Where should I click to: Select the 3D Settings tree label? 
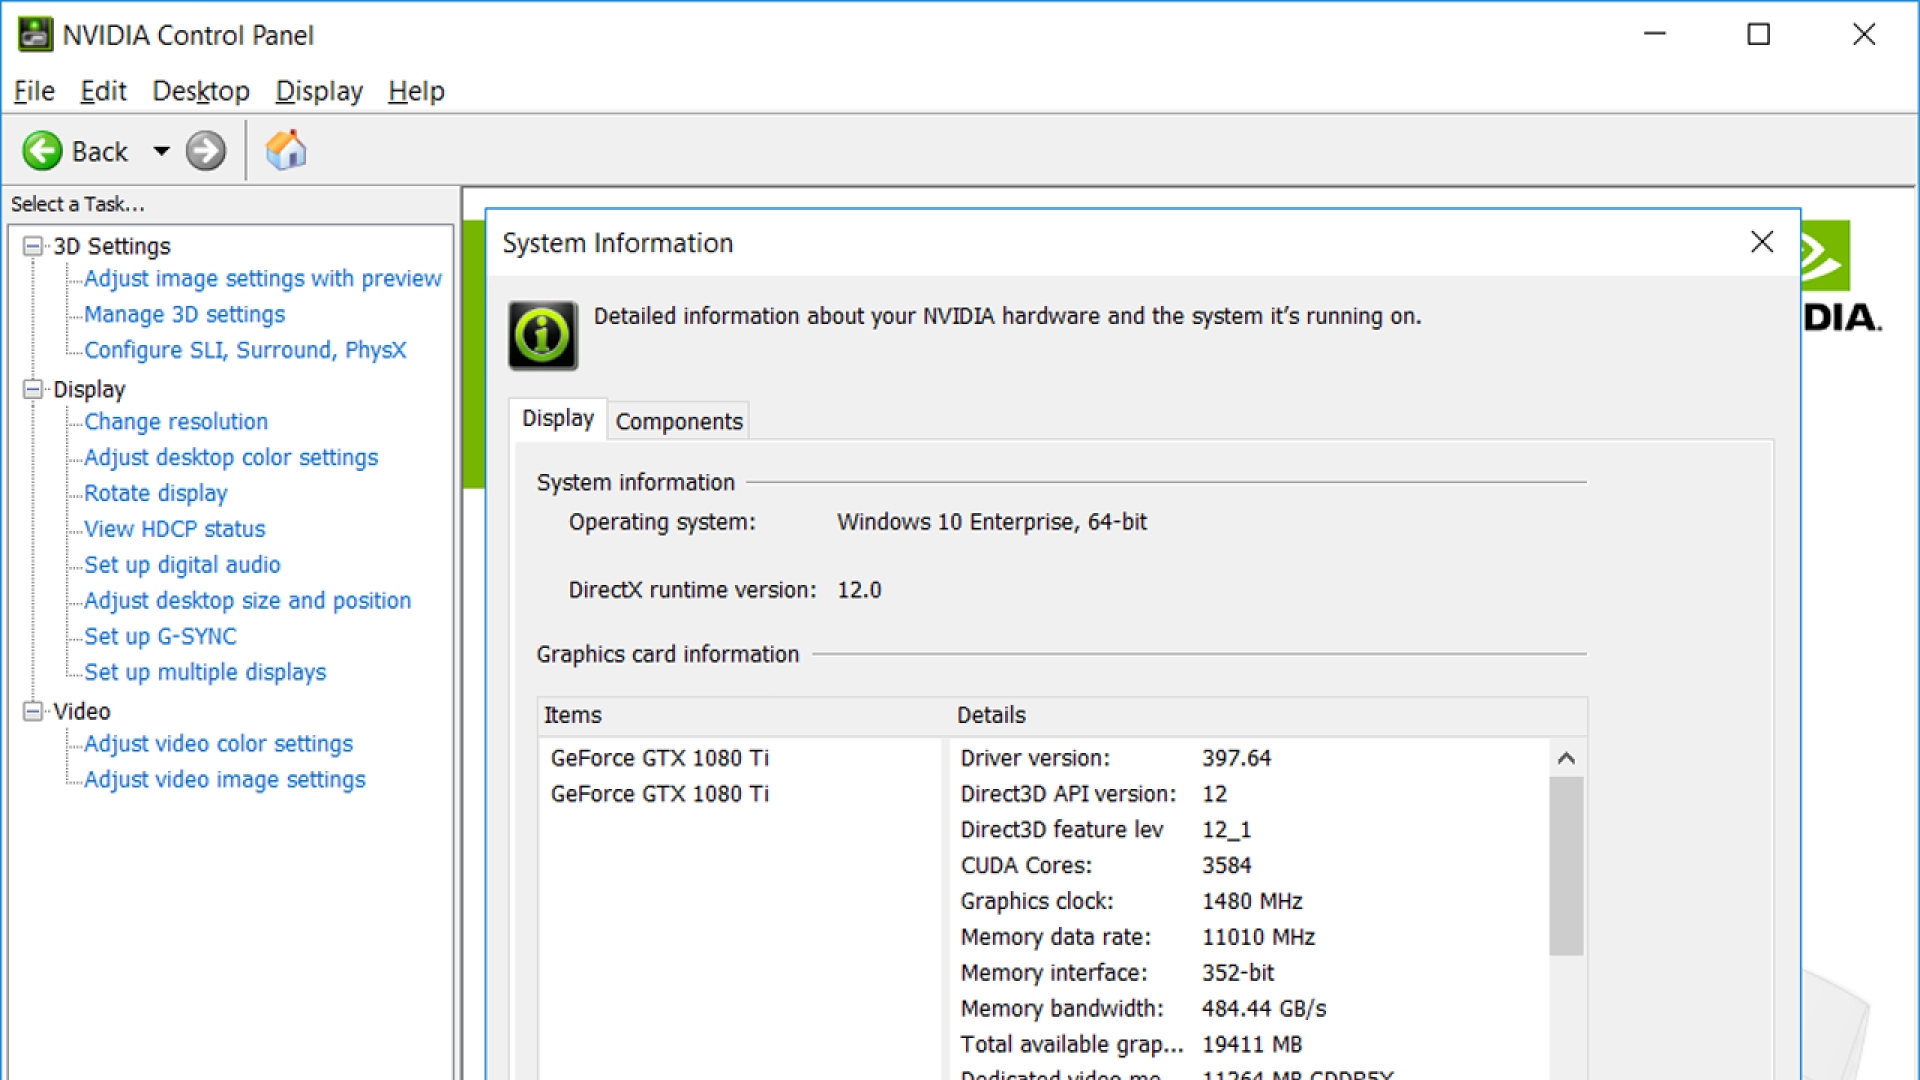click(x=112, y=246)
